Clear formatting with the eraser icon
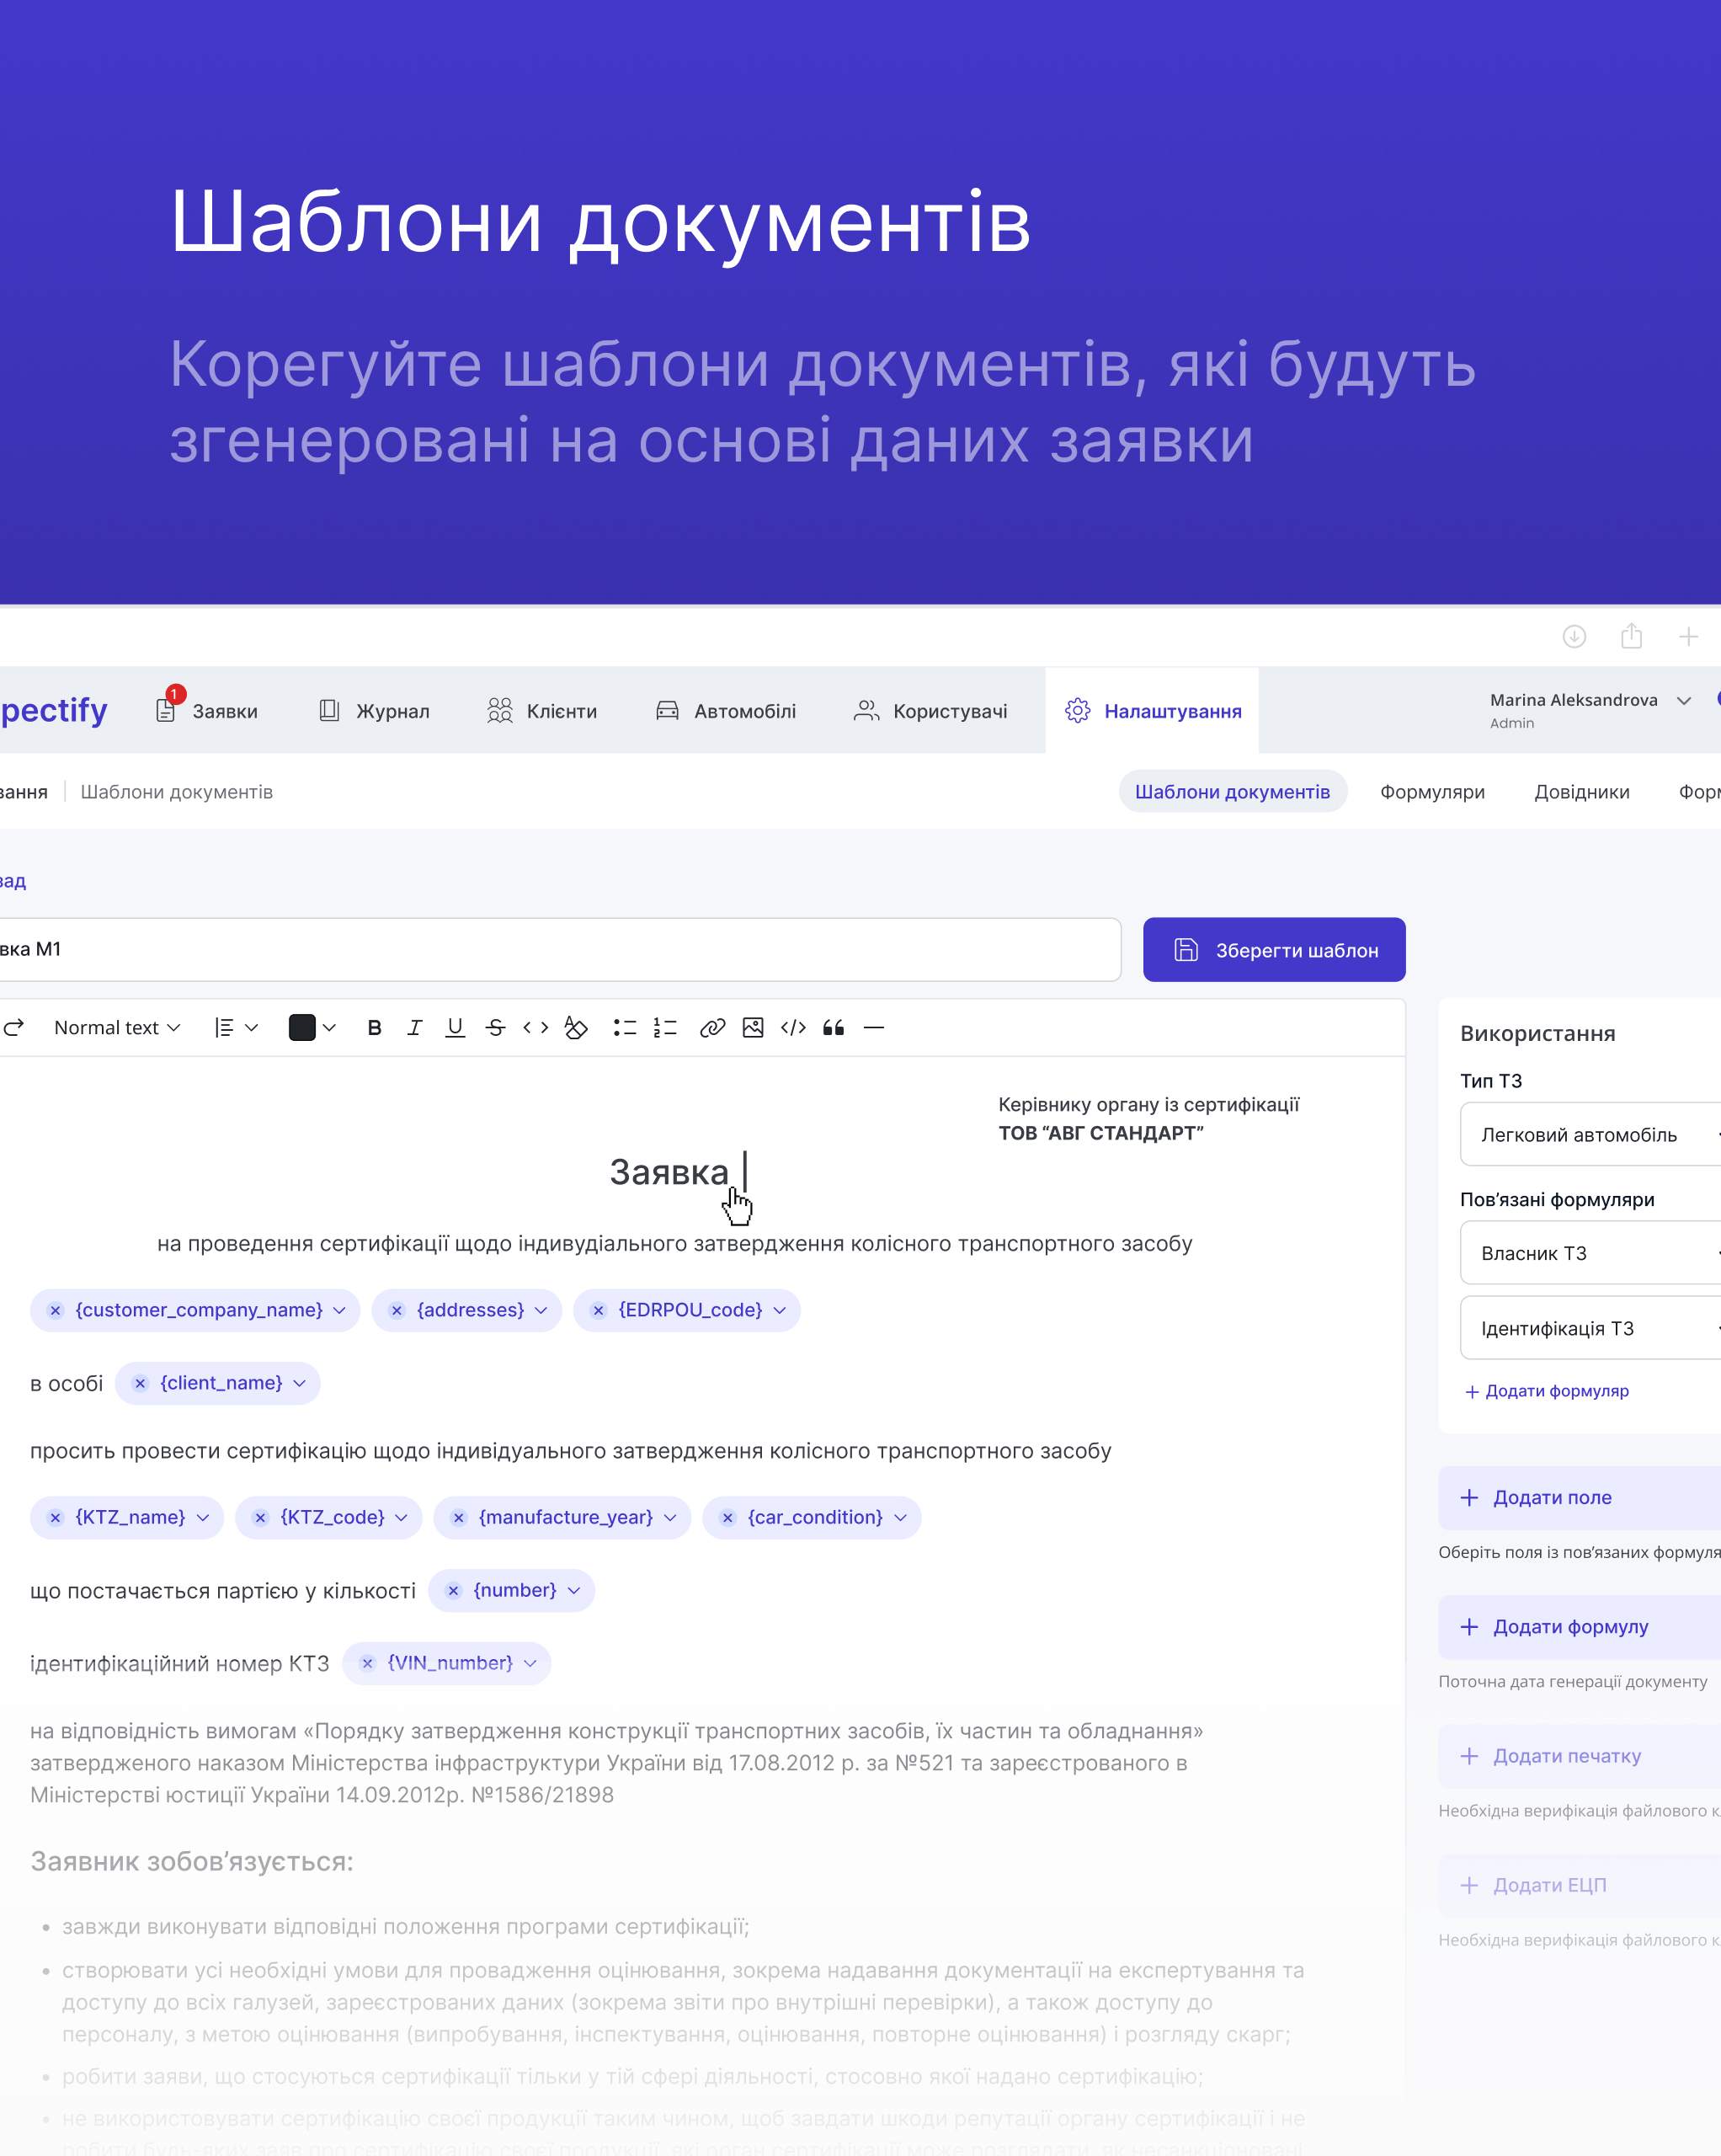The width and height of the screenshot is (1721, 2156). [576, 1028]
